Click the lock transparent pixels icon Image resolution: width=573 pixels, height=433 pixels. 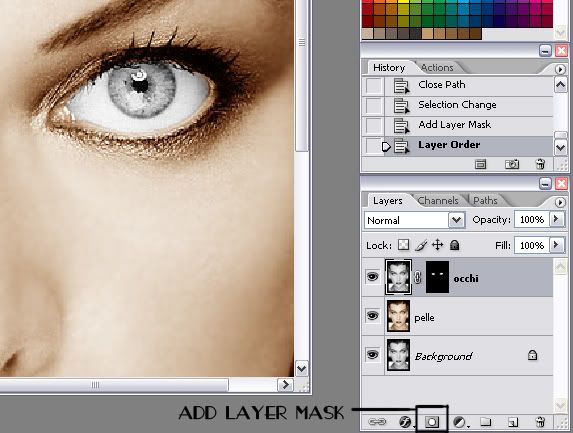point(403,245)
